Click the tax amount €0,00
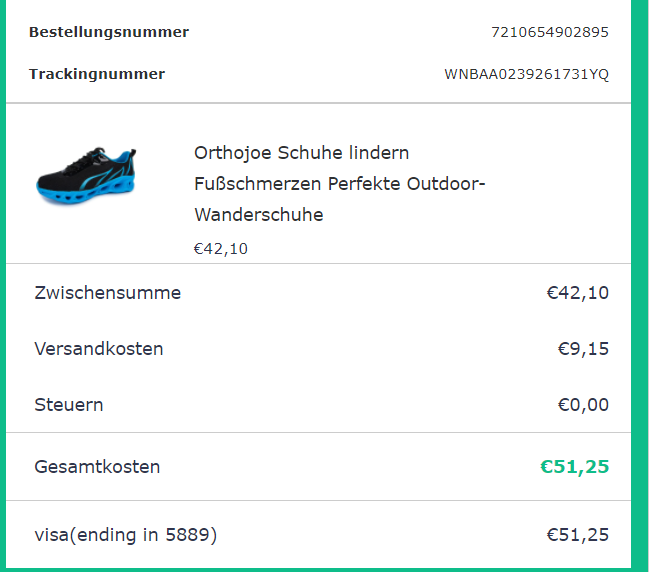This screenshot has width=659, height=572. [x=583, y=405]
